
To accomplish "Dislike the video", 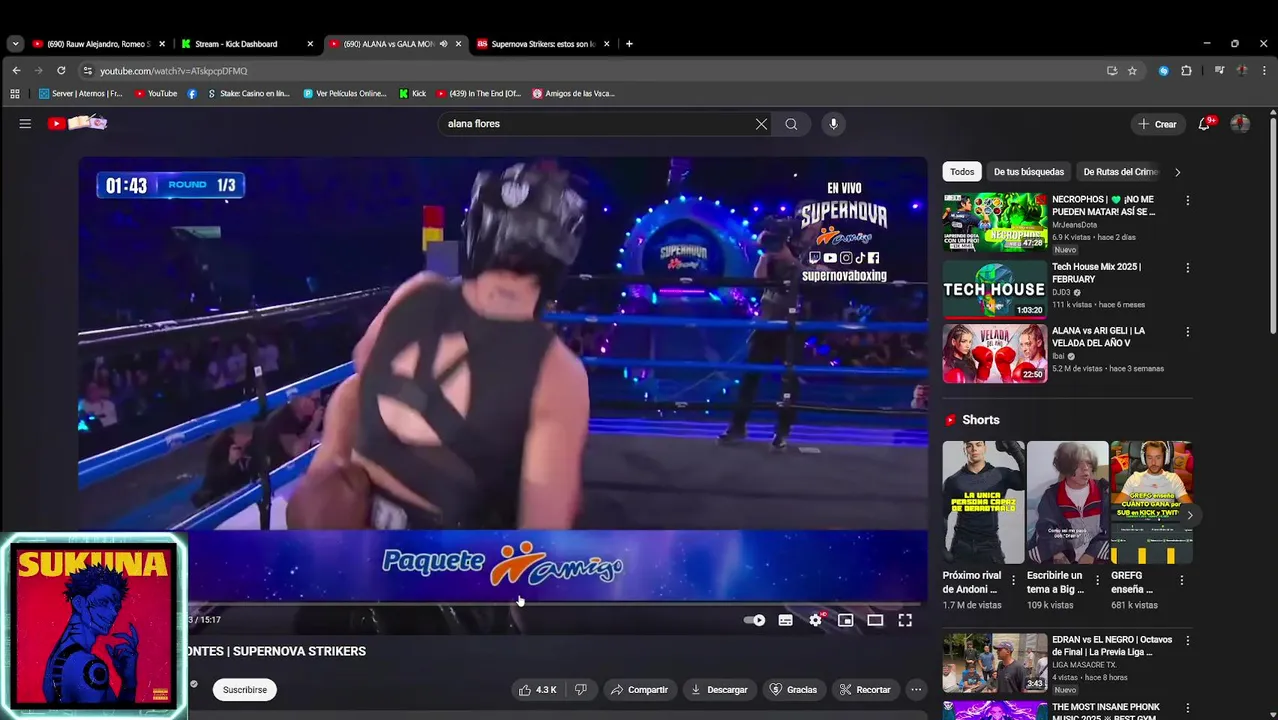I will pyautogui.click(x=581, y=690).
